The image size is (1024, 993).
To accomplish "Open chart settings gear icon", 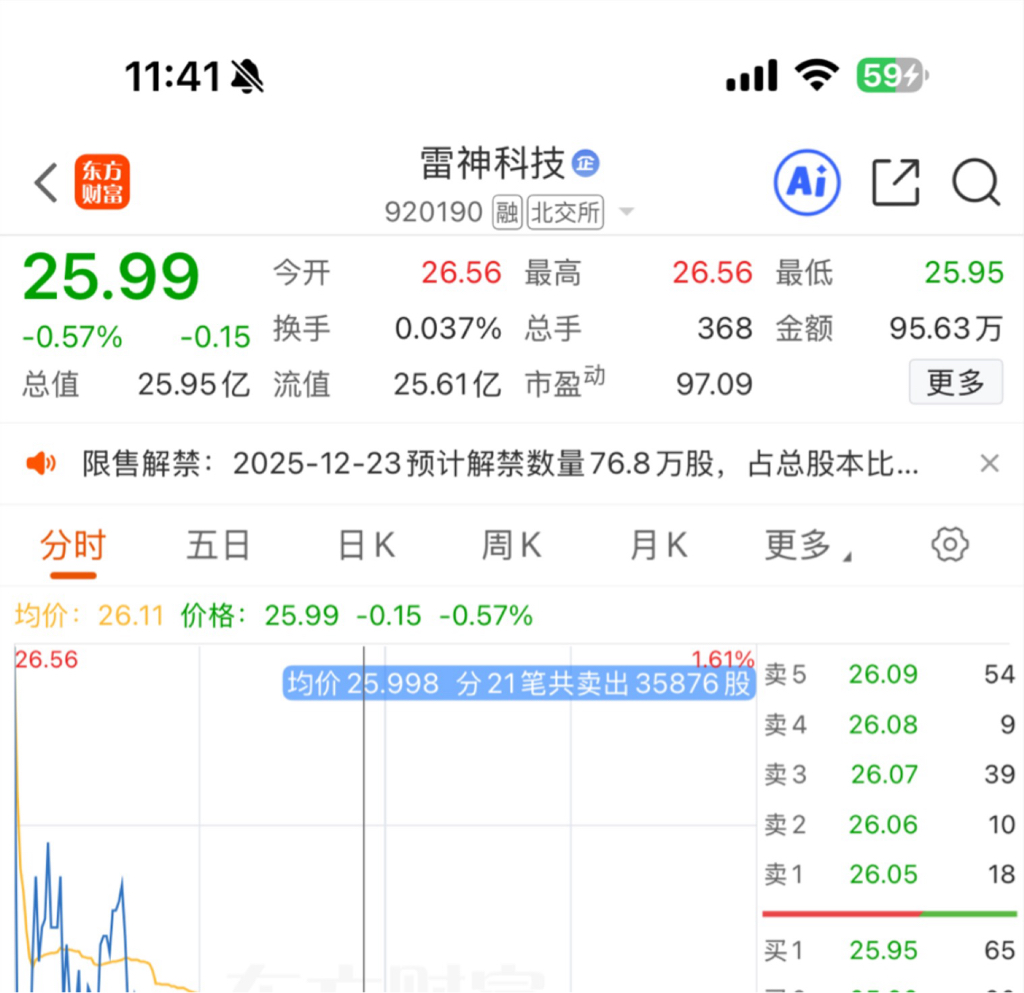I will (950, 544).
